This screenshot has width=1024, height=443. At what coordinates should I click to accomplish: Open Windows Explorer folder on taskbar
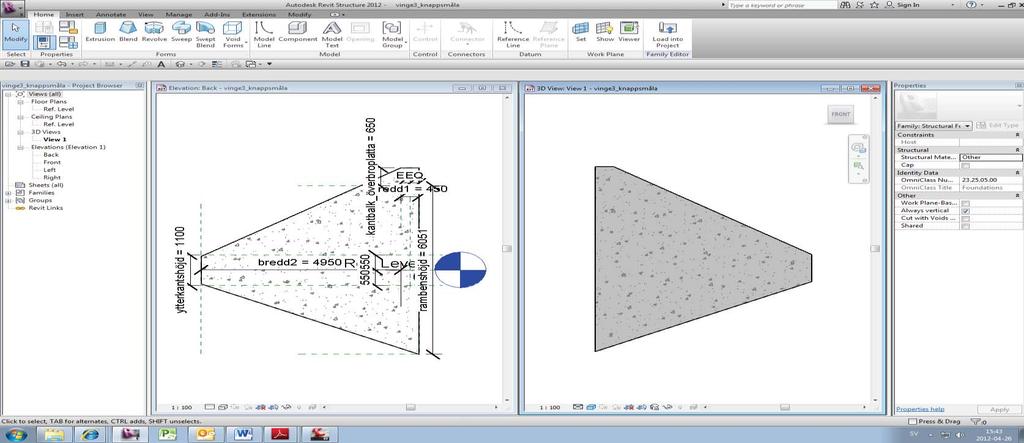(x=54, y=434)
